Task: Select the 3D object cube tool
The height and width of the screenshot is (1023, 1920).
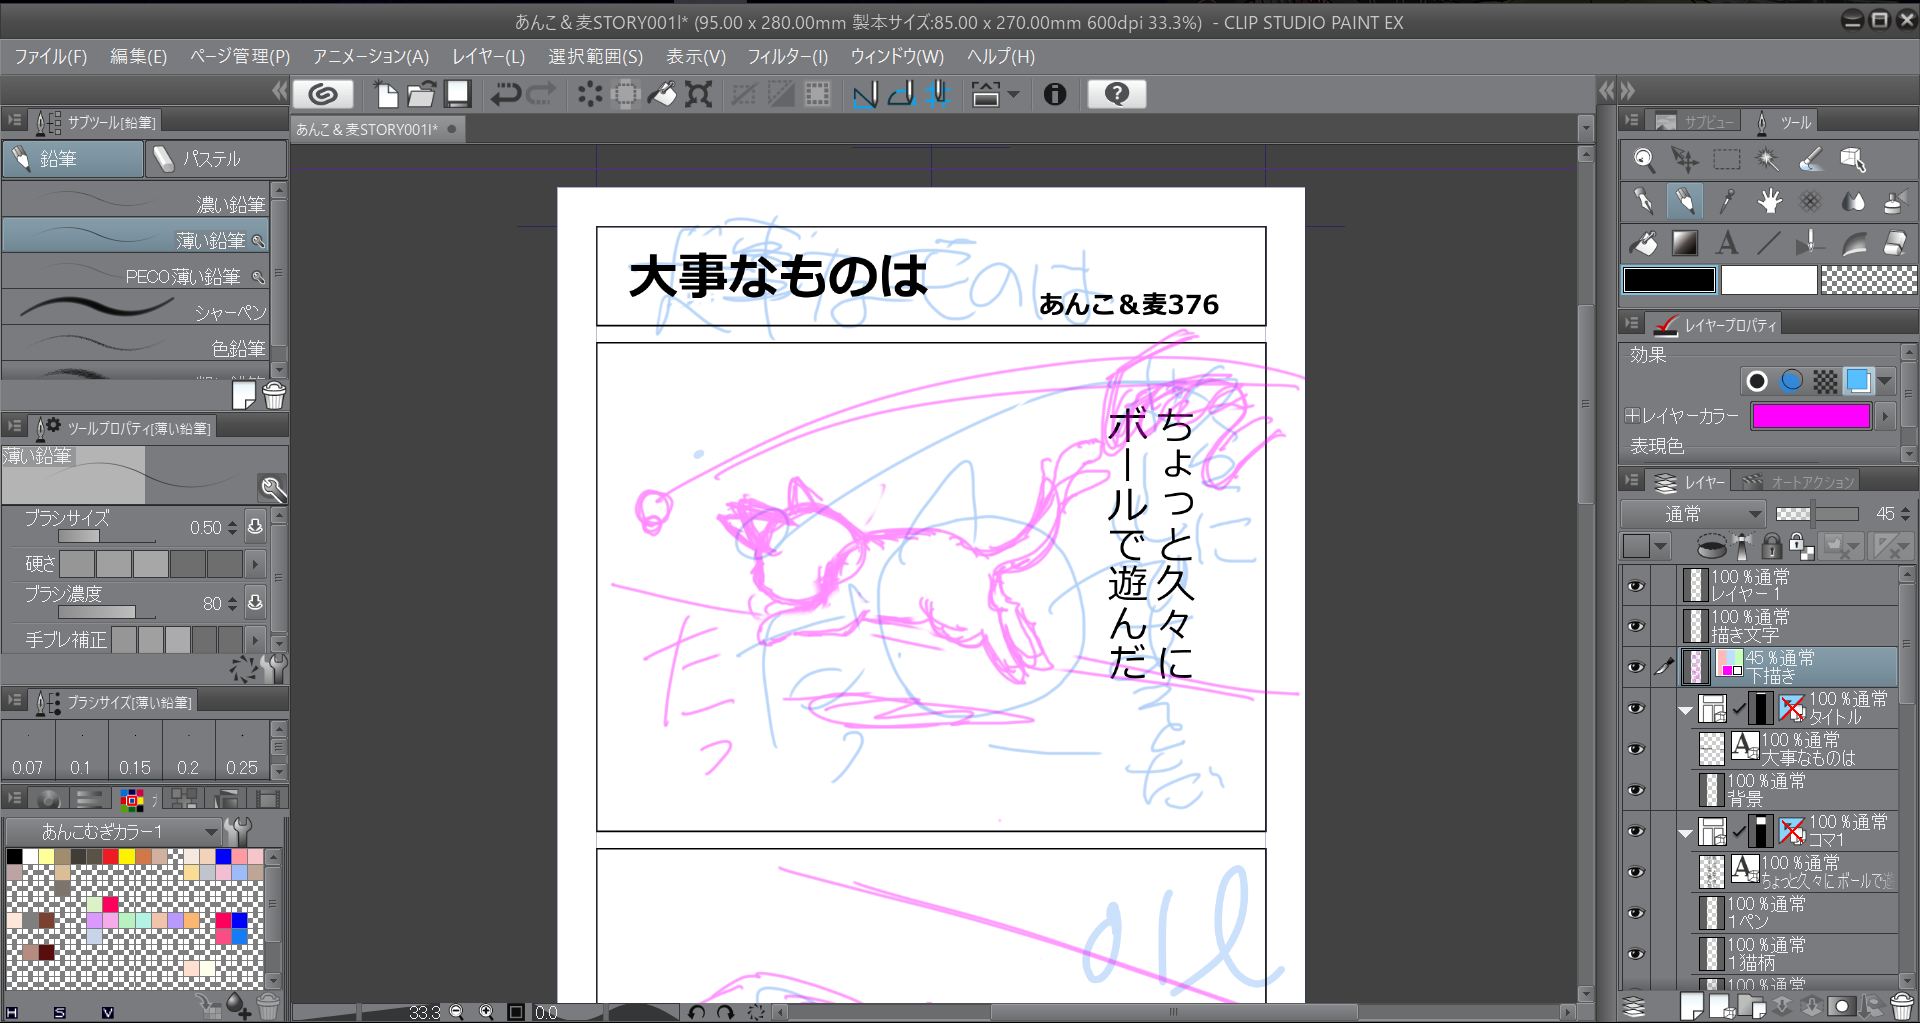Action: (x=1853, y=160)
